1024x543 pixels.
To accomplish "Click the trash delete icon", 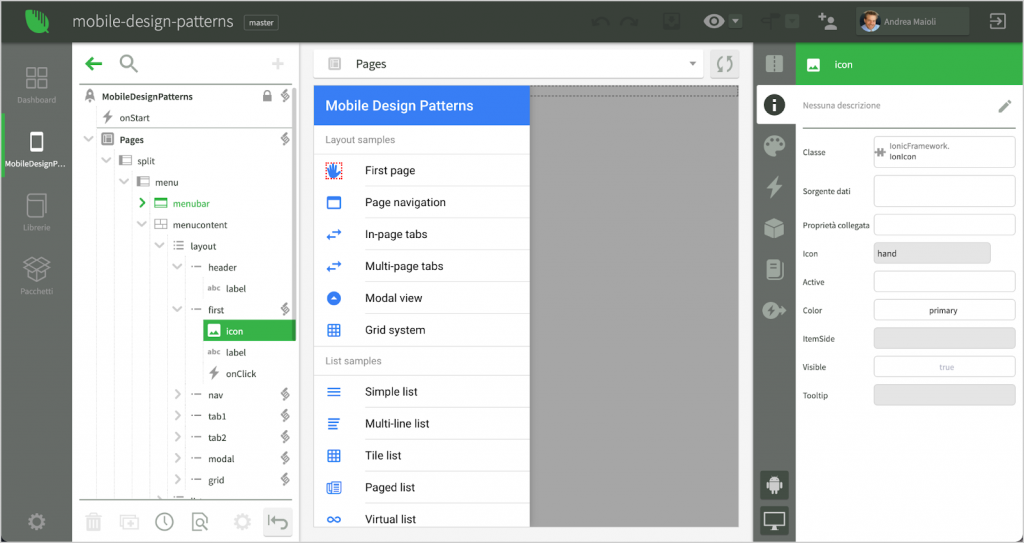I will pyautogui.click(x=94, y=521).
